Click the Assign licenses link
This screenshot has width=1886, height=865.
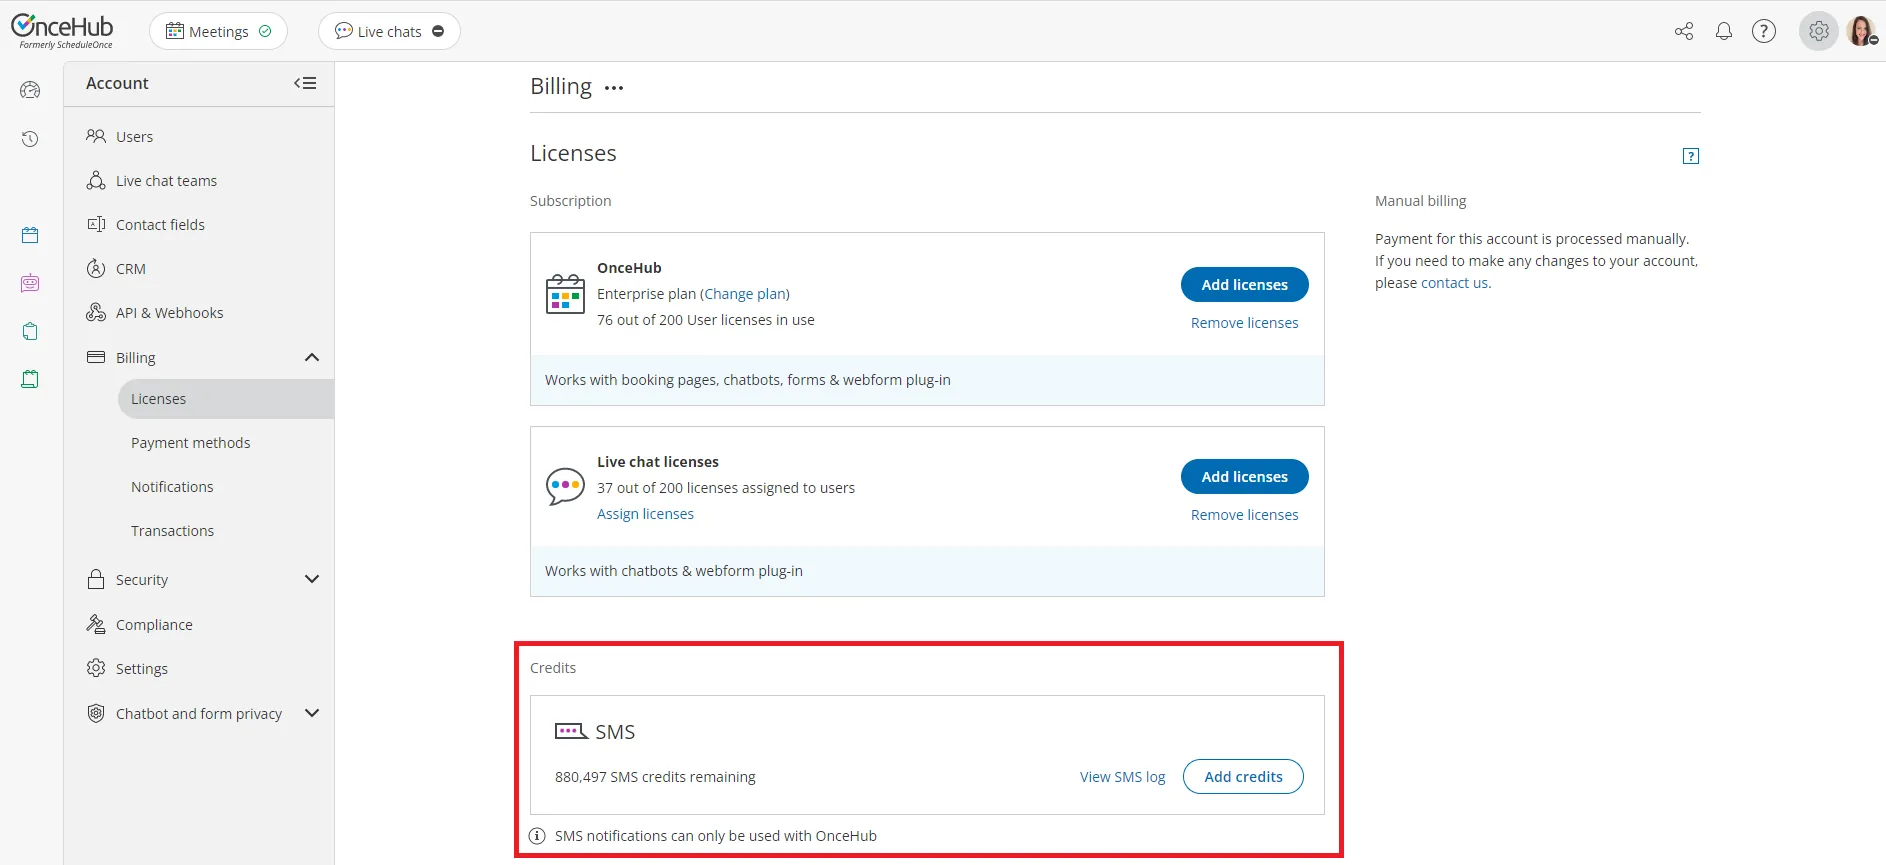point(645,514)
